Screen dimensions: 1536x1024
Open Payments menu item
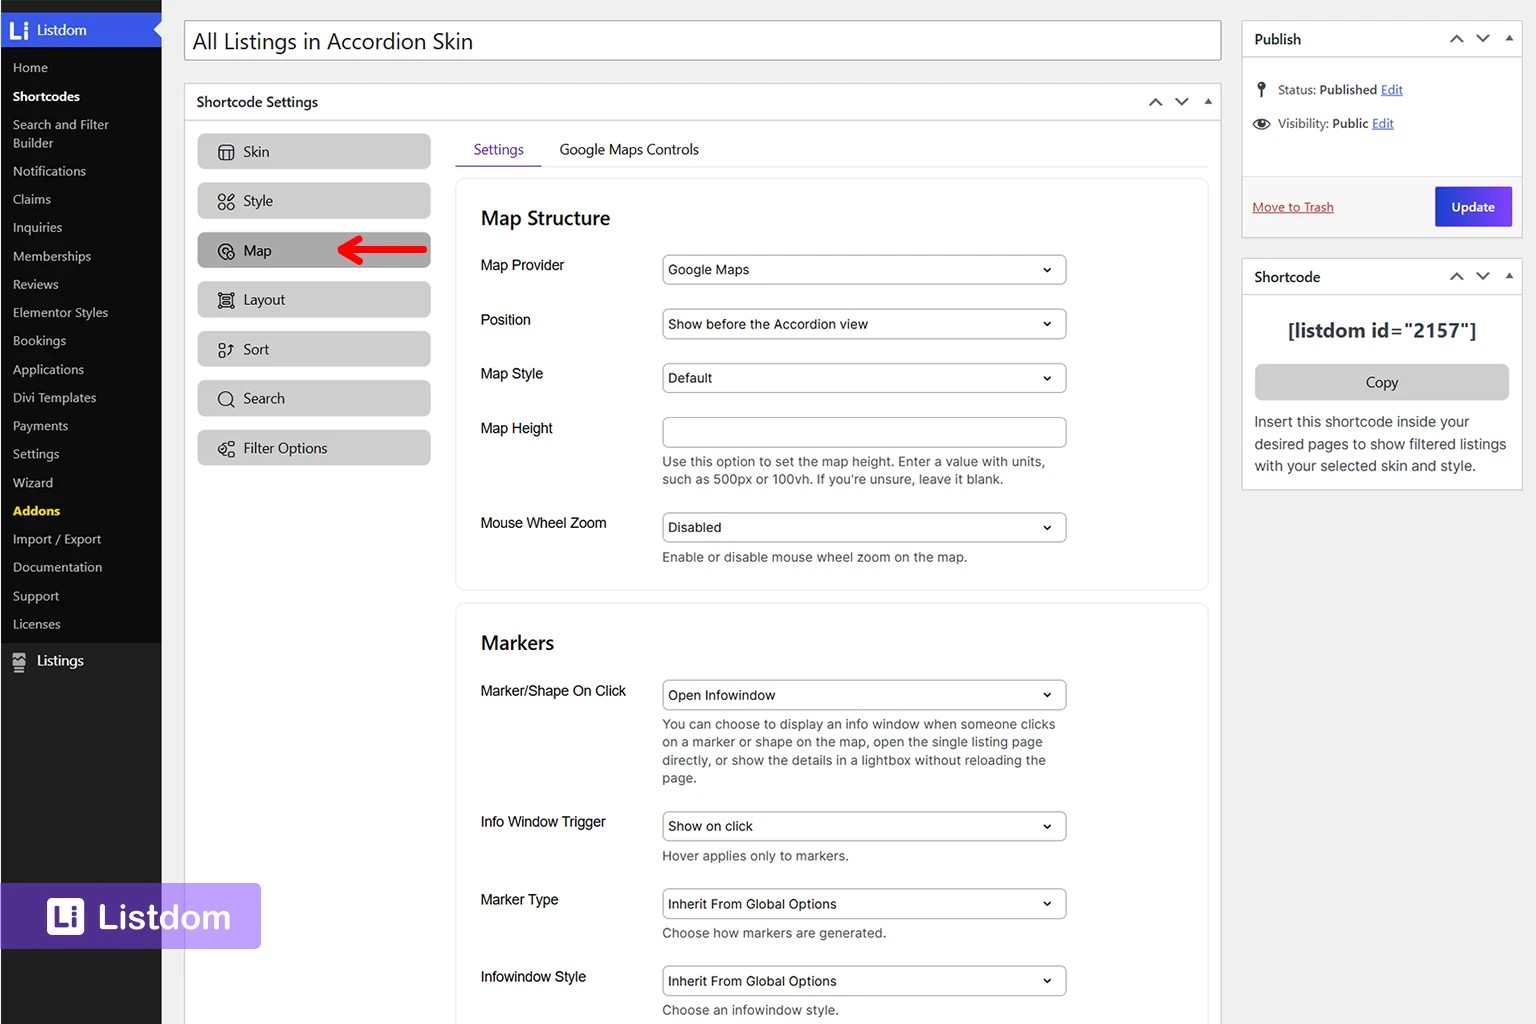pos(40,426)
